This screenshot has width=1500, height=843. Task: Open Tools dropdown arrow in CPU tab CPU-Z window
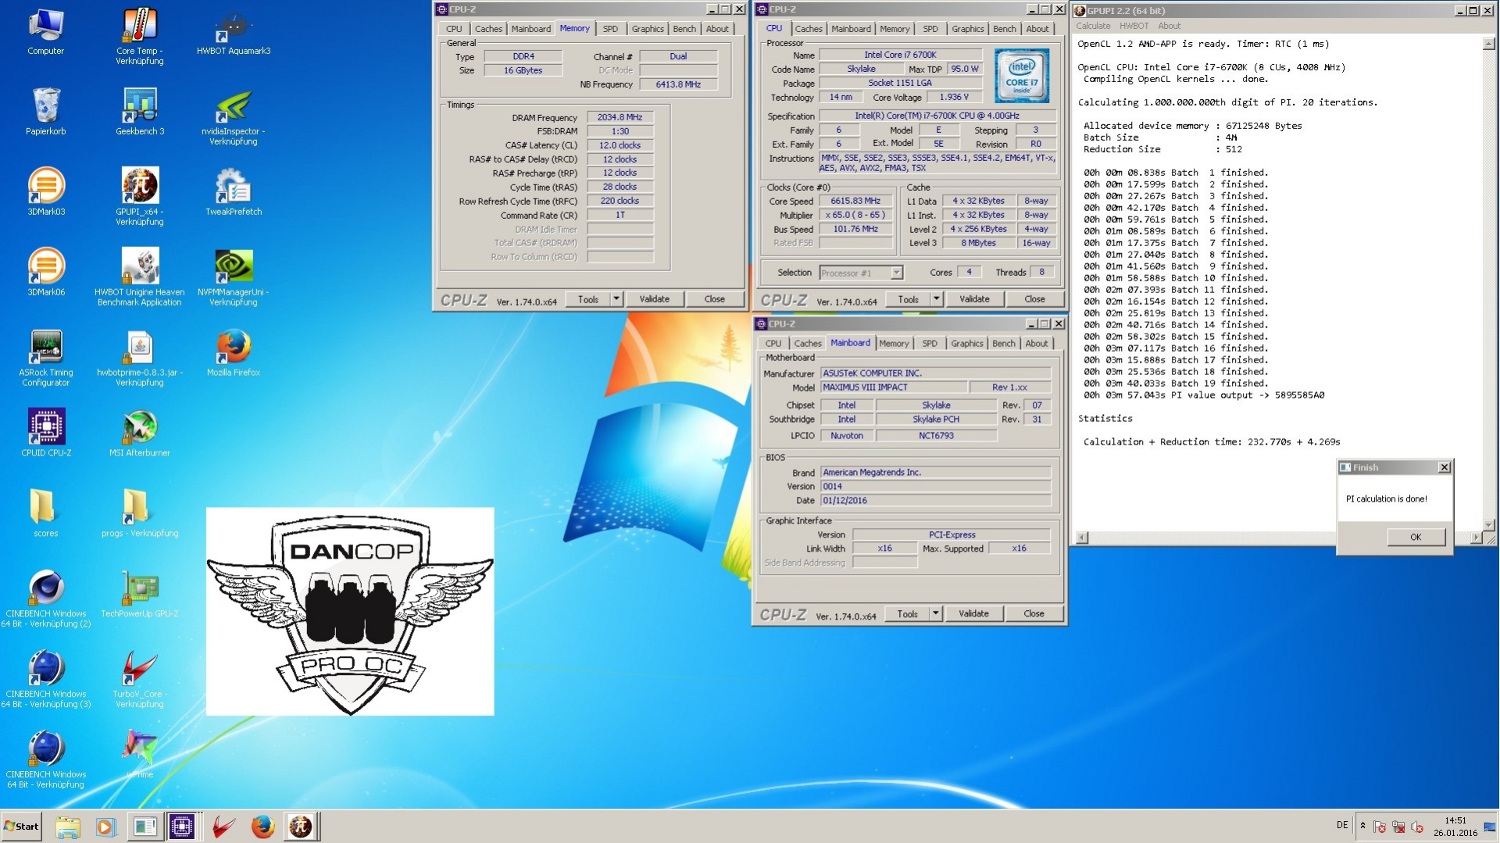point(936,299)
